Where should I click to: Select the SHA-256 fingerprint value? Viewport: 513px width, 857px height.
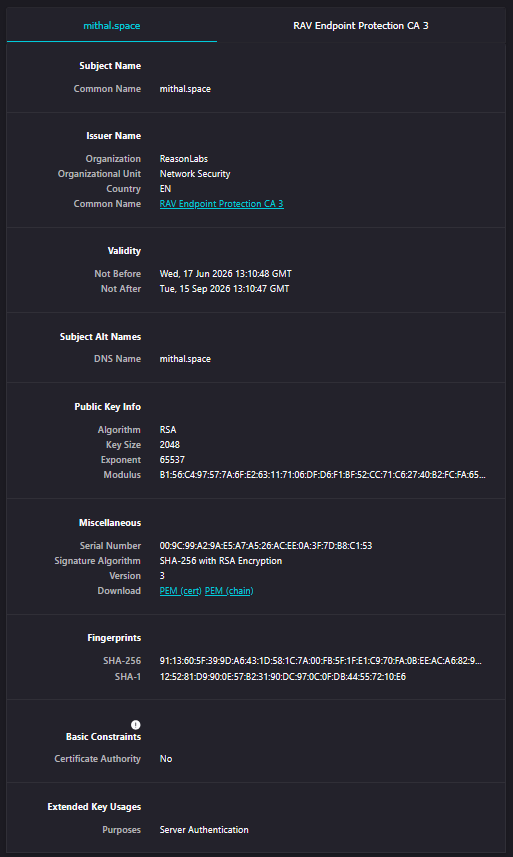coord(321,661)
